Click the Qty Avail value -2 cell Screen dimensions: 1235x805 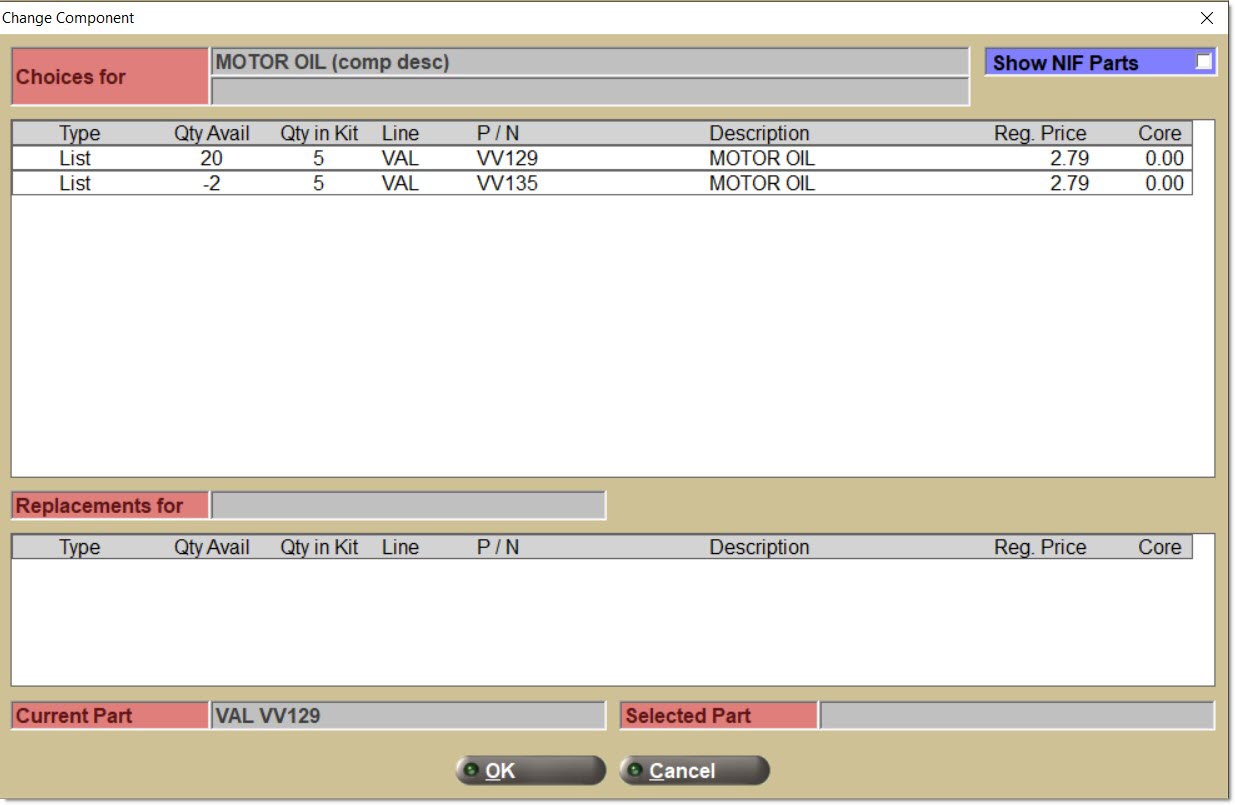click(x=212, y=183)
